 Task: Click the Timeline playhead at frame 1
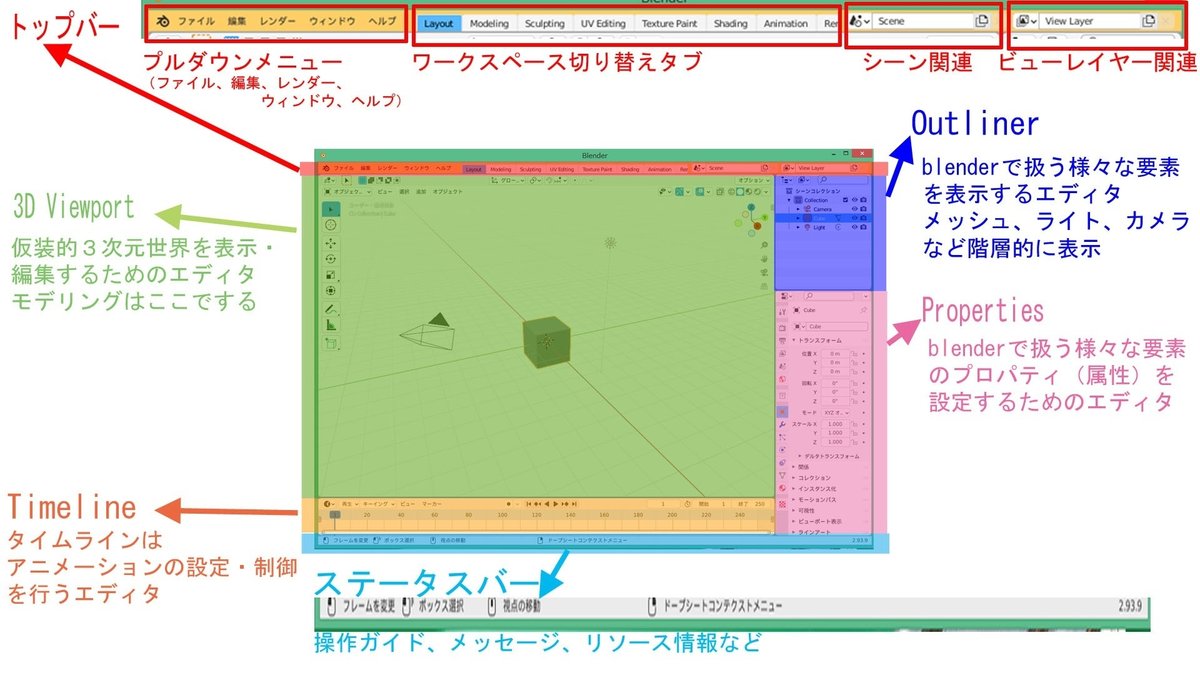tap(335, 514)
